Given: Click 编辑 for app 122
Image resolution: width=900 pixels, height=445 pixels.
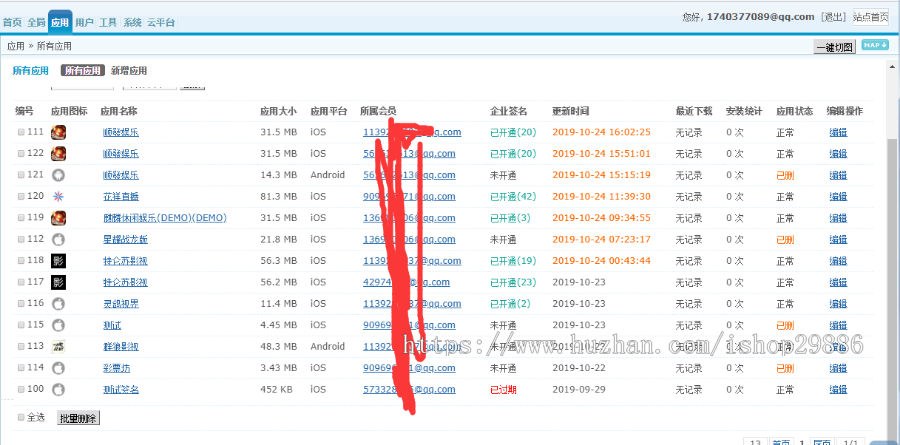Looking at the screenshot, I should 838,154.
